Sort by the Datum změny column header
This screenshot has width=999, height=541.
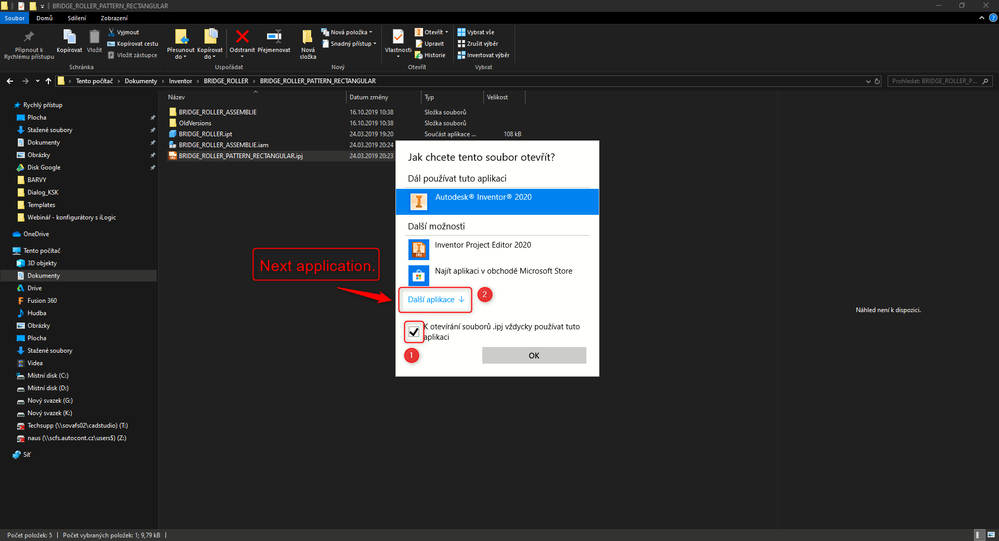click(x=384, y=97)
